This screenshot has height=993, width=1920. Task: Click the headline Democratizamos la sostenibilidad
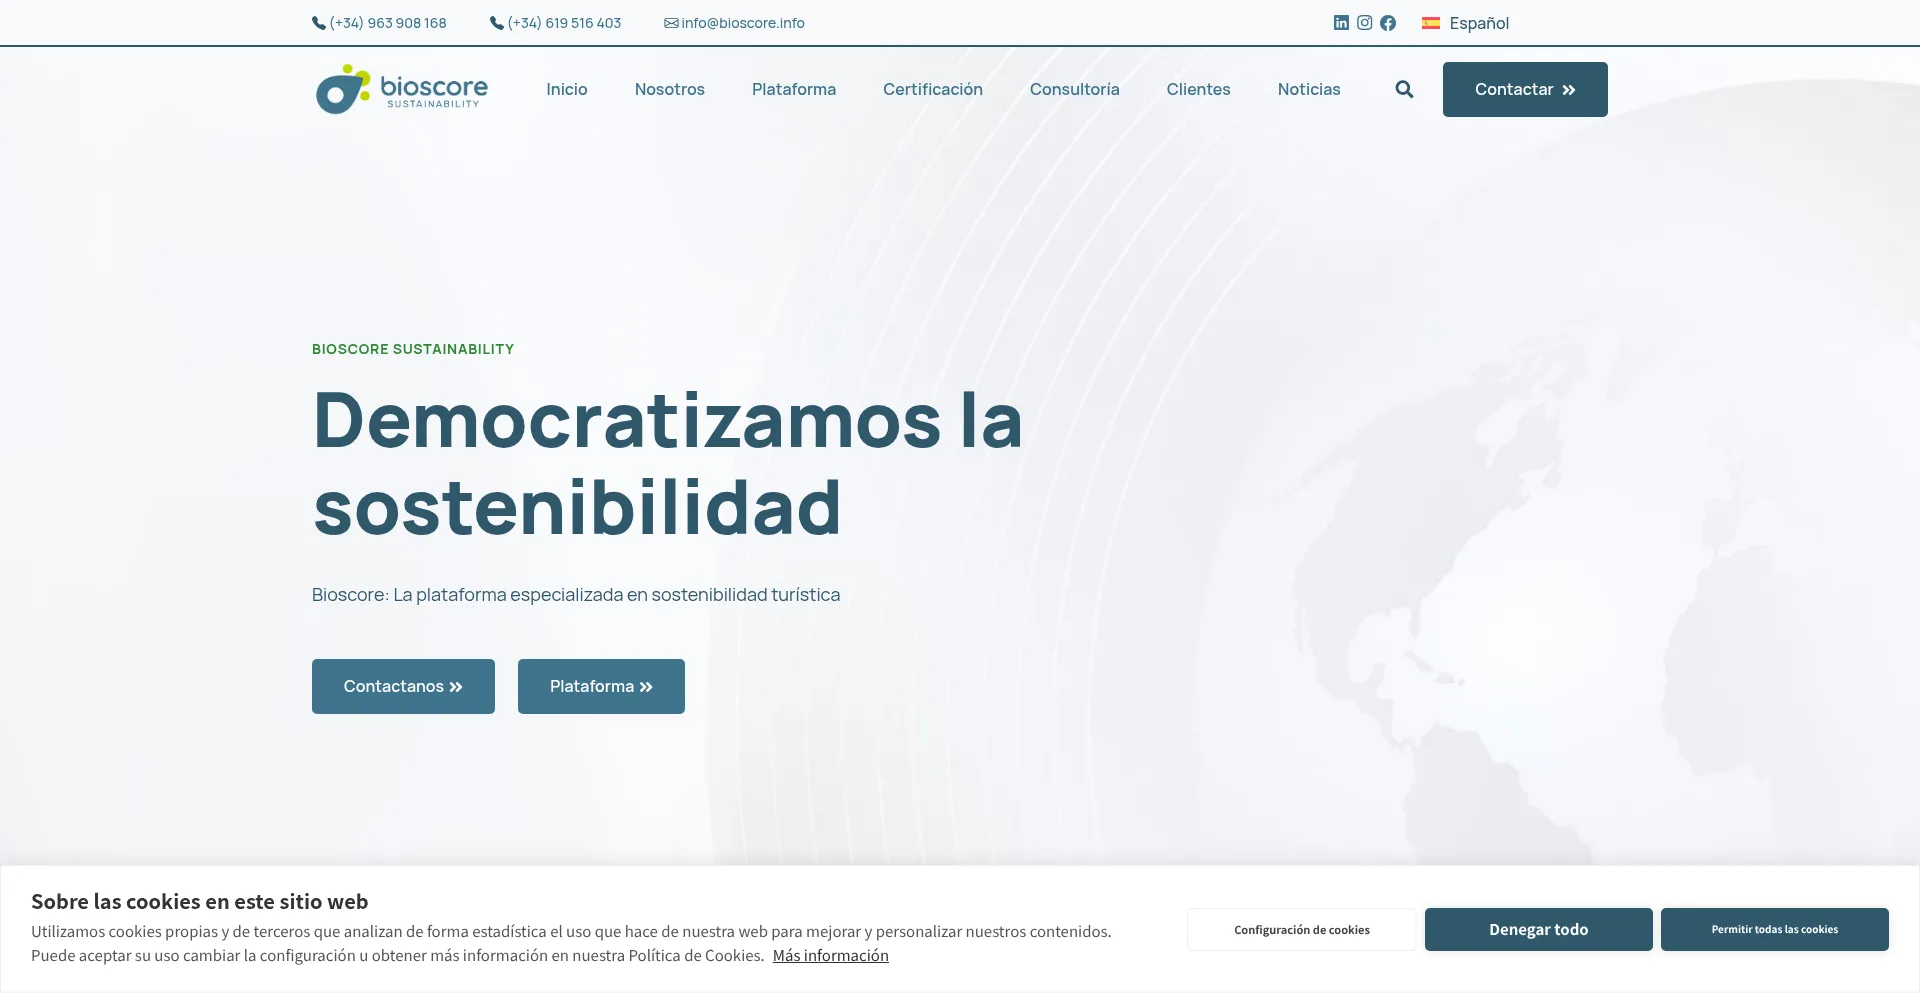(668, 464)
